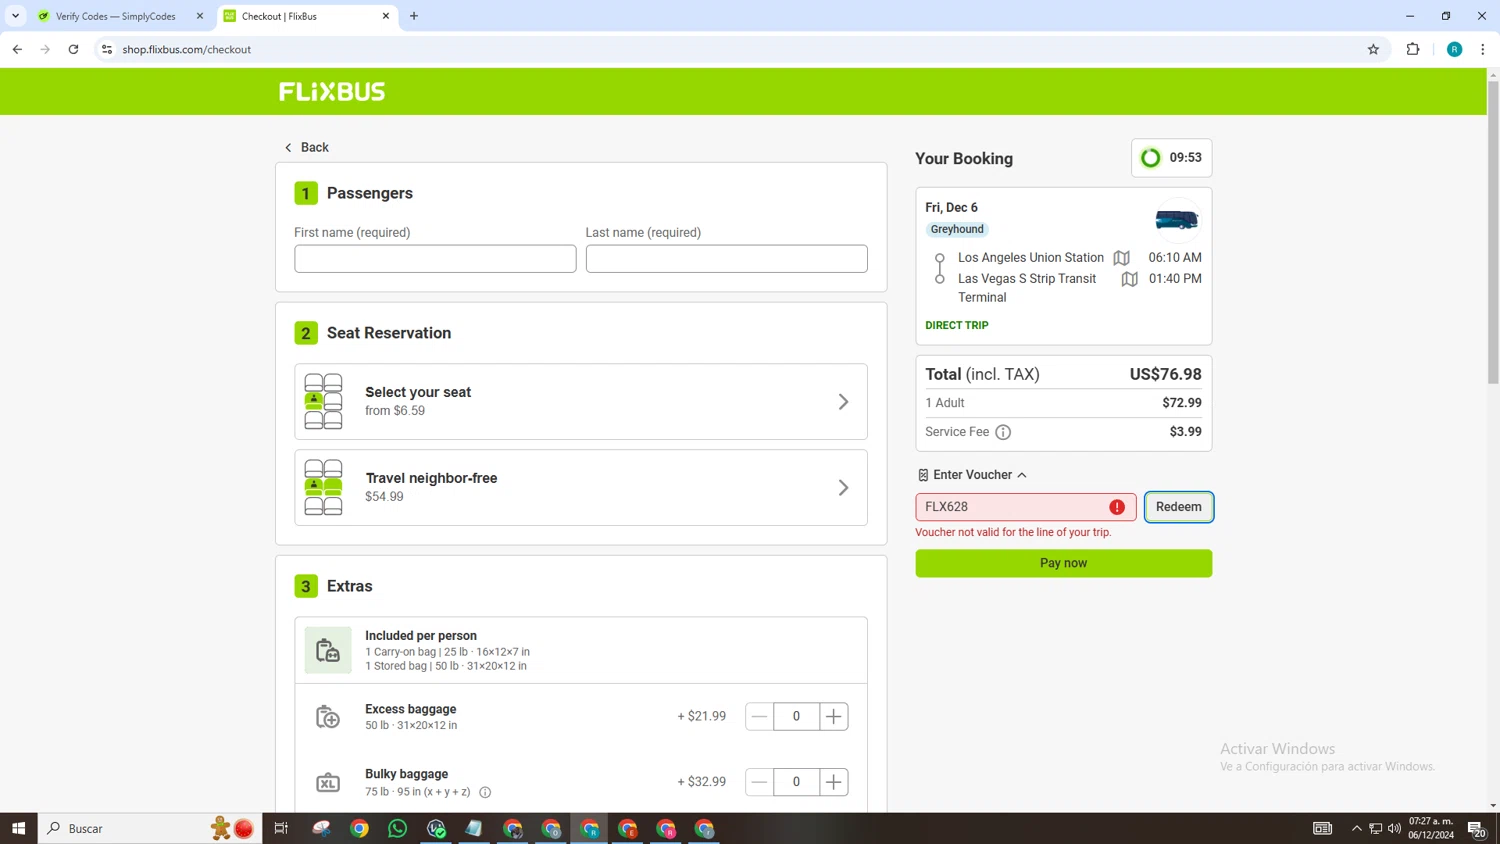1500x844 pixels.
Task: Click the Select your seat seat-map icon
Action: pos(323,402)
